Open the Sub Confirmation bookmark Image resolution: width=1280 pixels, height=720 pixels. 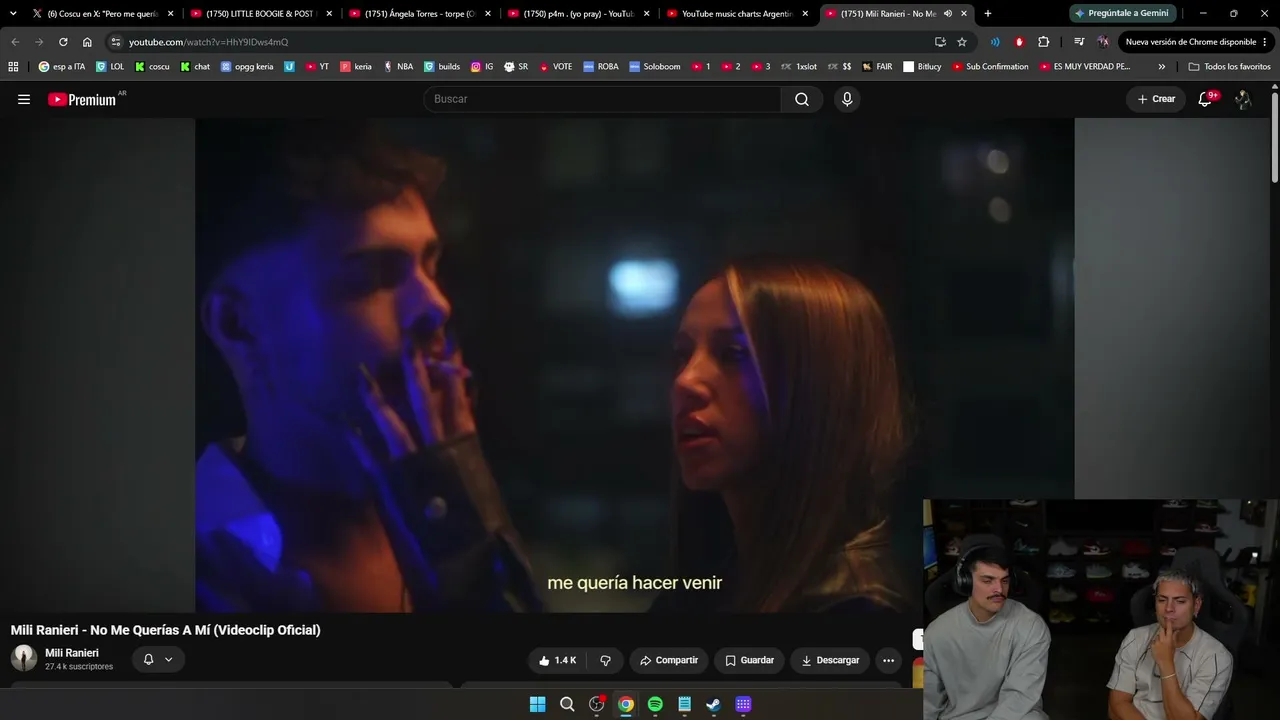pos(990,67)
